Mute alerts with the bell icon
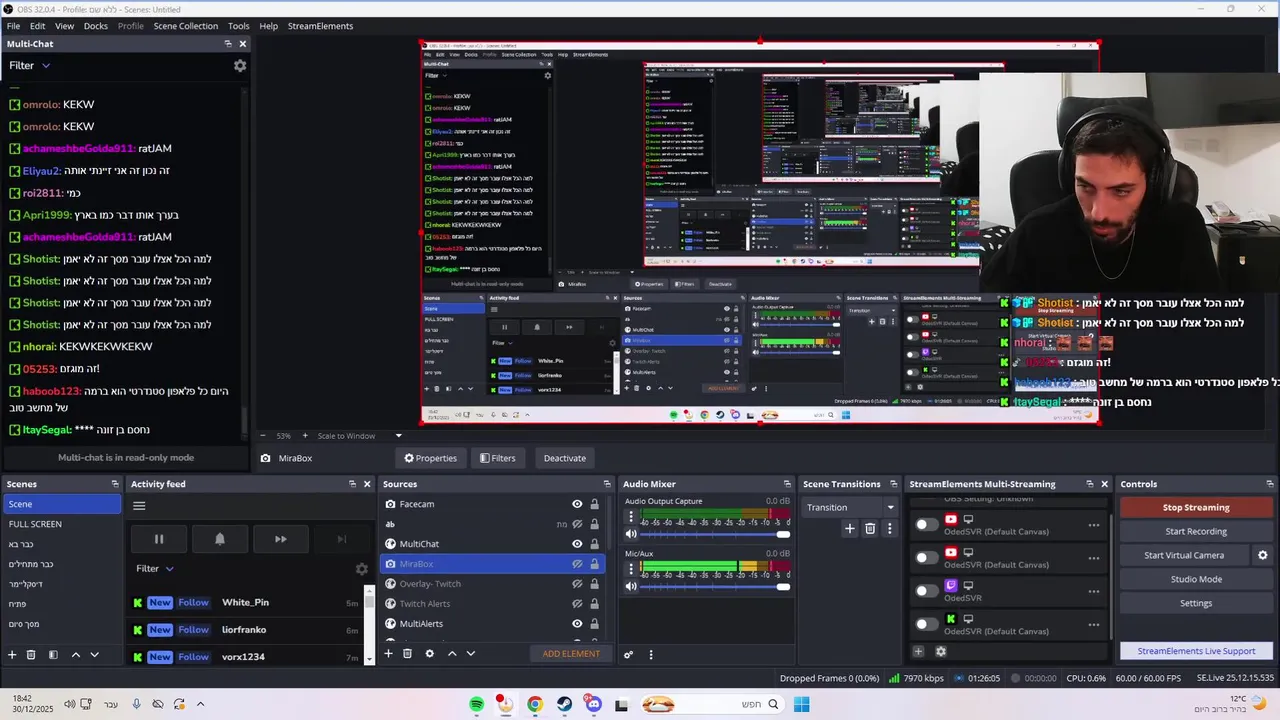Image resolution: width=1280 pixels, height=720 pixels. (x=220, y=539)
